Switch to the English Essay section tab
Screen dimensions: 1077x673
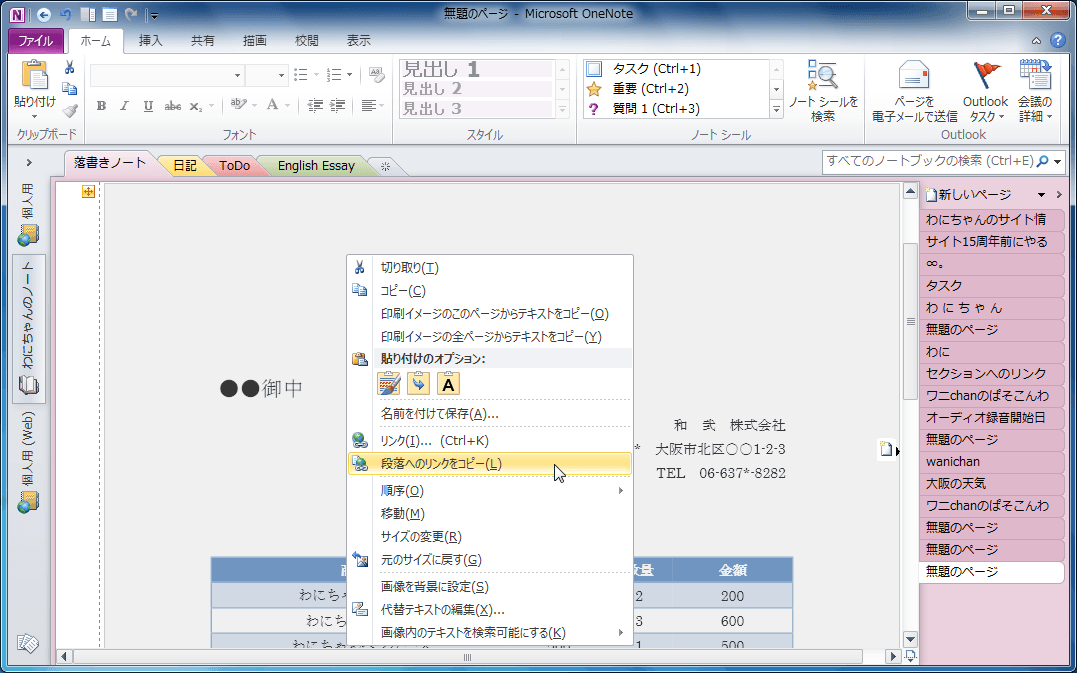coord(314,165)
